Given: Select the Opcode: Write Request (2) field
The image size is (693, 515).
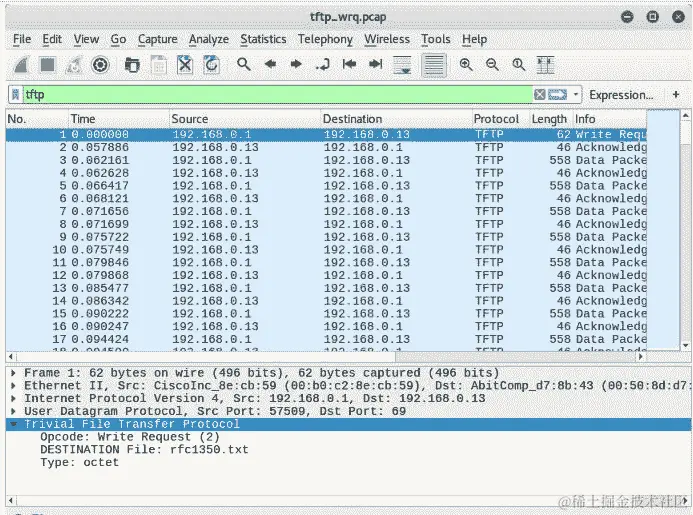Looking at the screenshot, I should pos(129,437).
